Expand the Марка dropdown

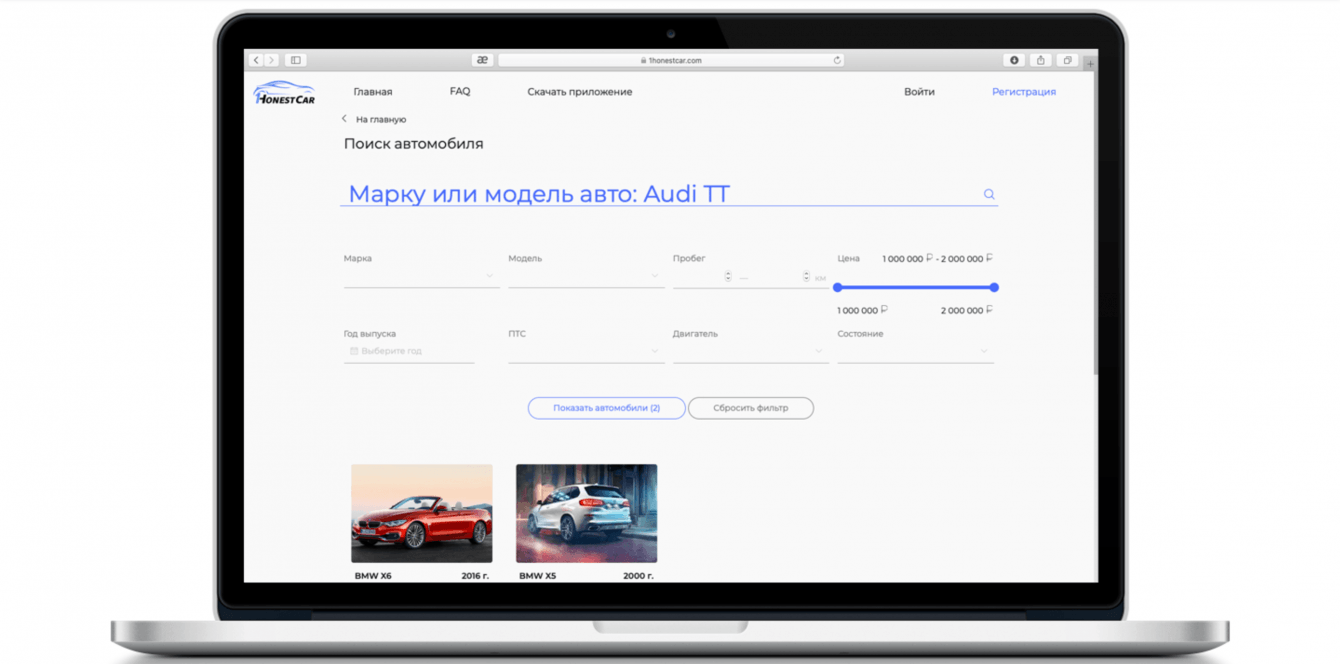point(421,276)
